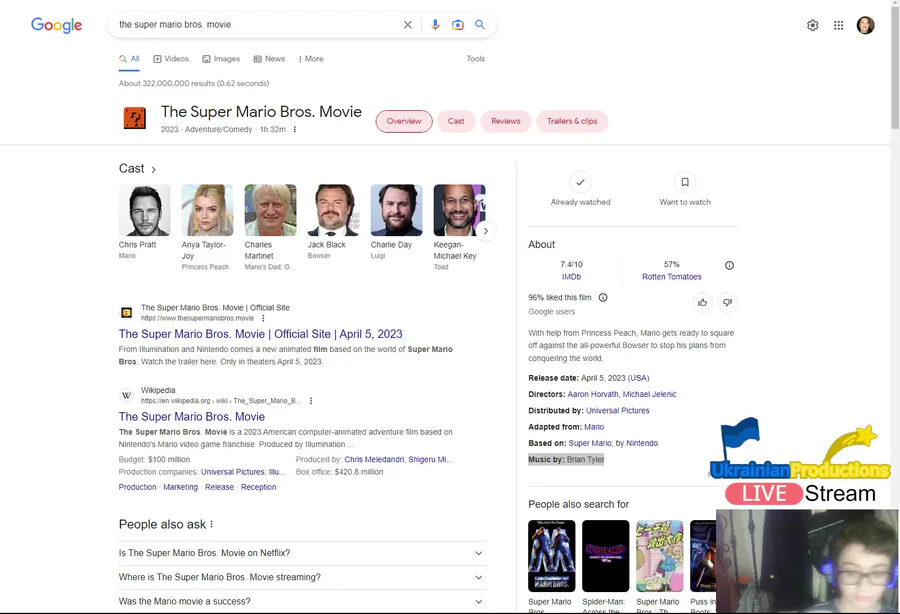Click the Wikipedia W favicon

[x=126, y=395]
